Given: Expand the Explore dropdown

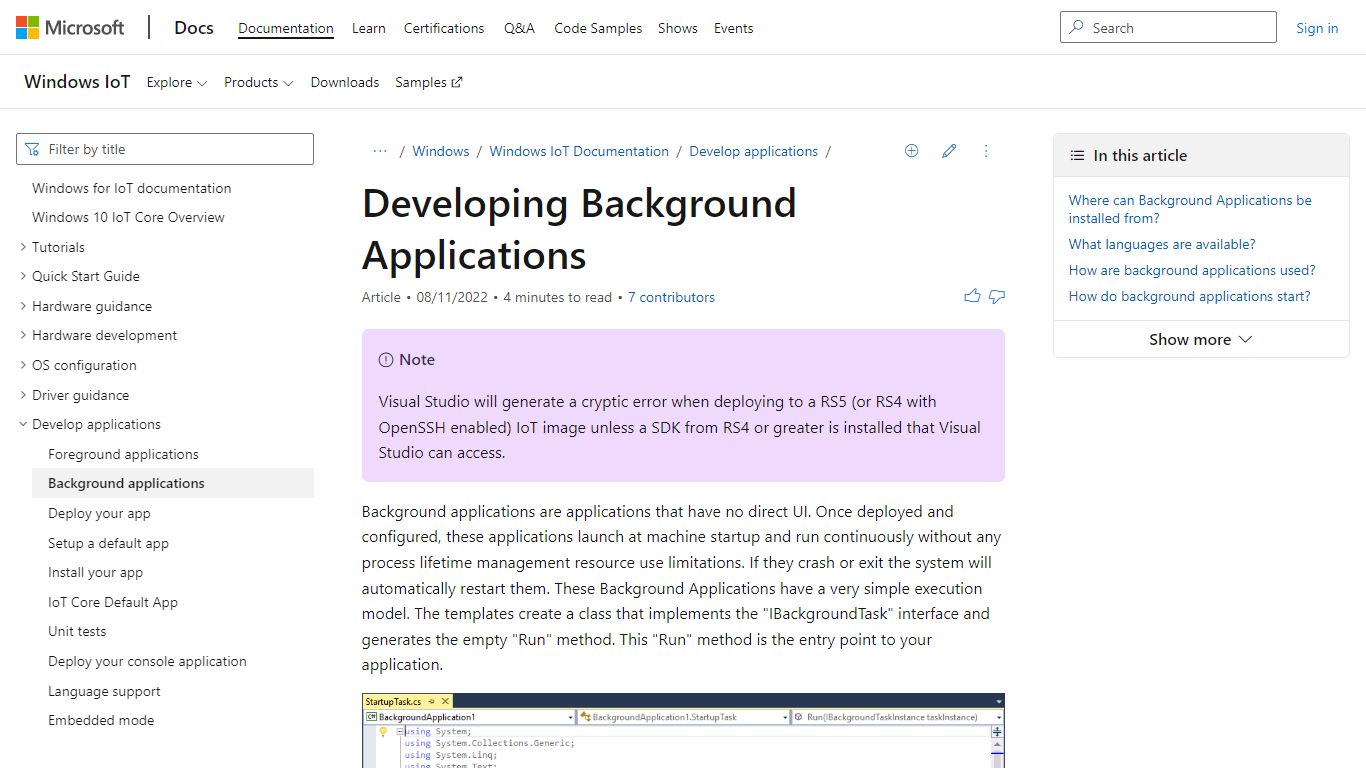Looking at the screenshot, I should pyautogui.click(x=177, y=82).
